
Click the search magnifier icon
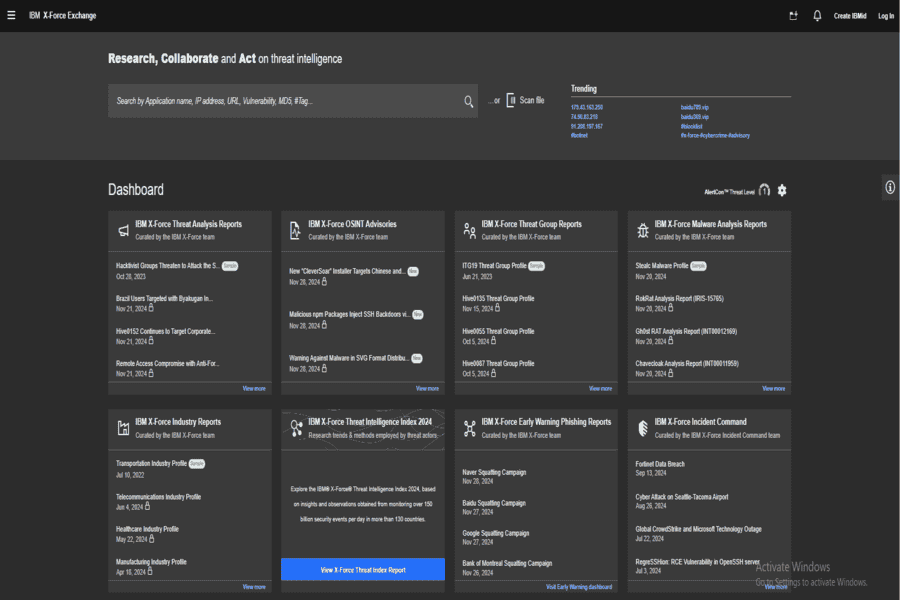point(468,102)
